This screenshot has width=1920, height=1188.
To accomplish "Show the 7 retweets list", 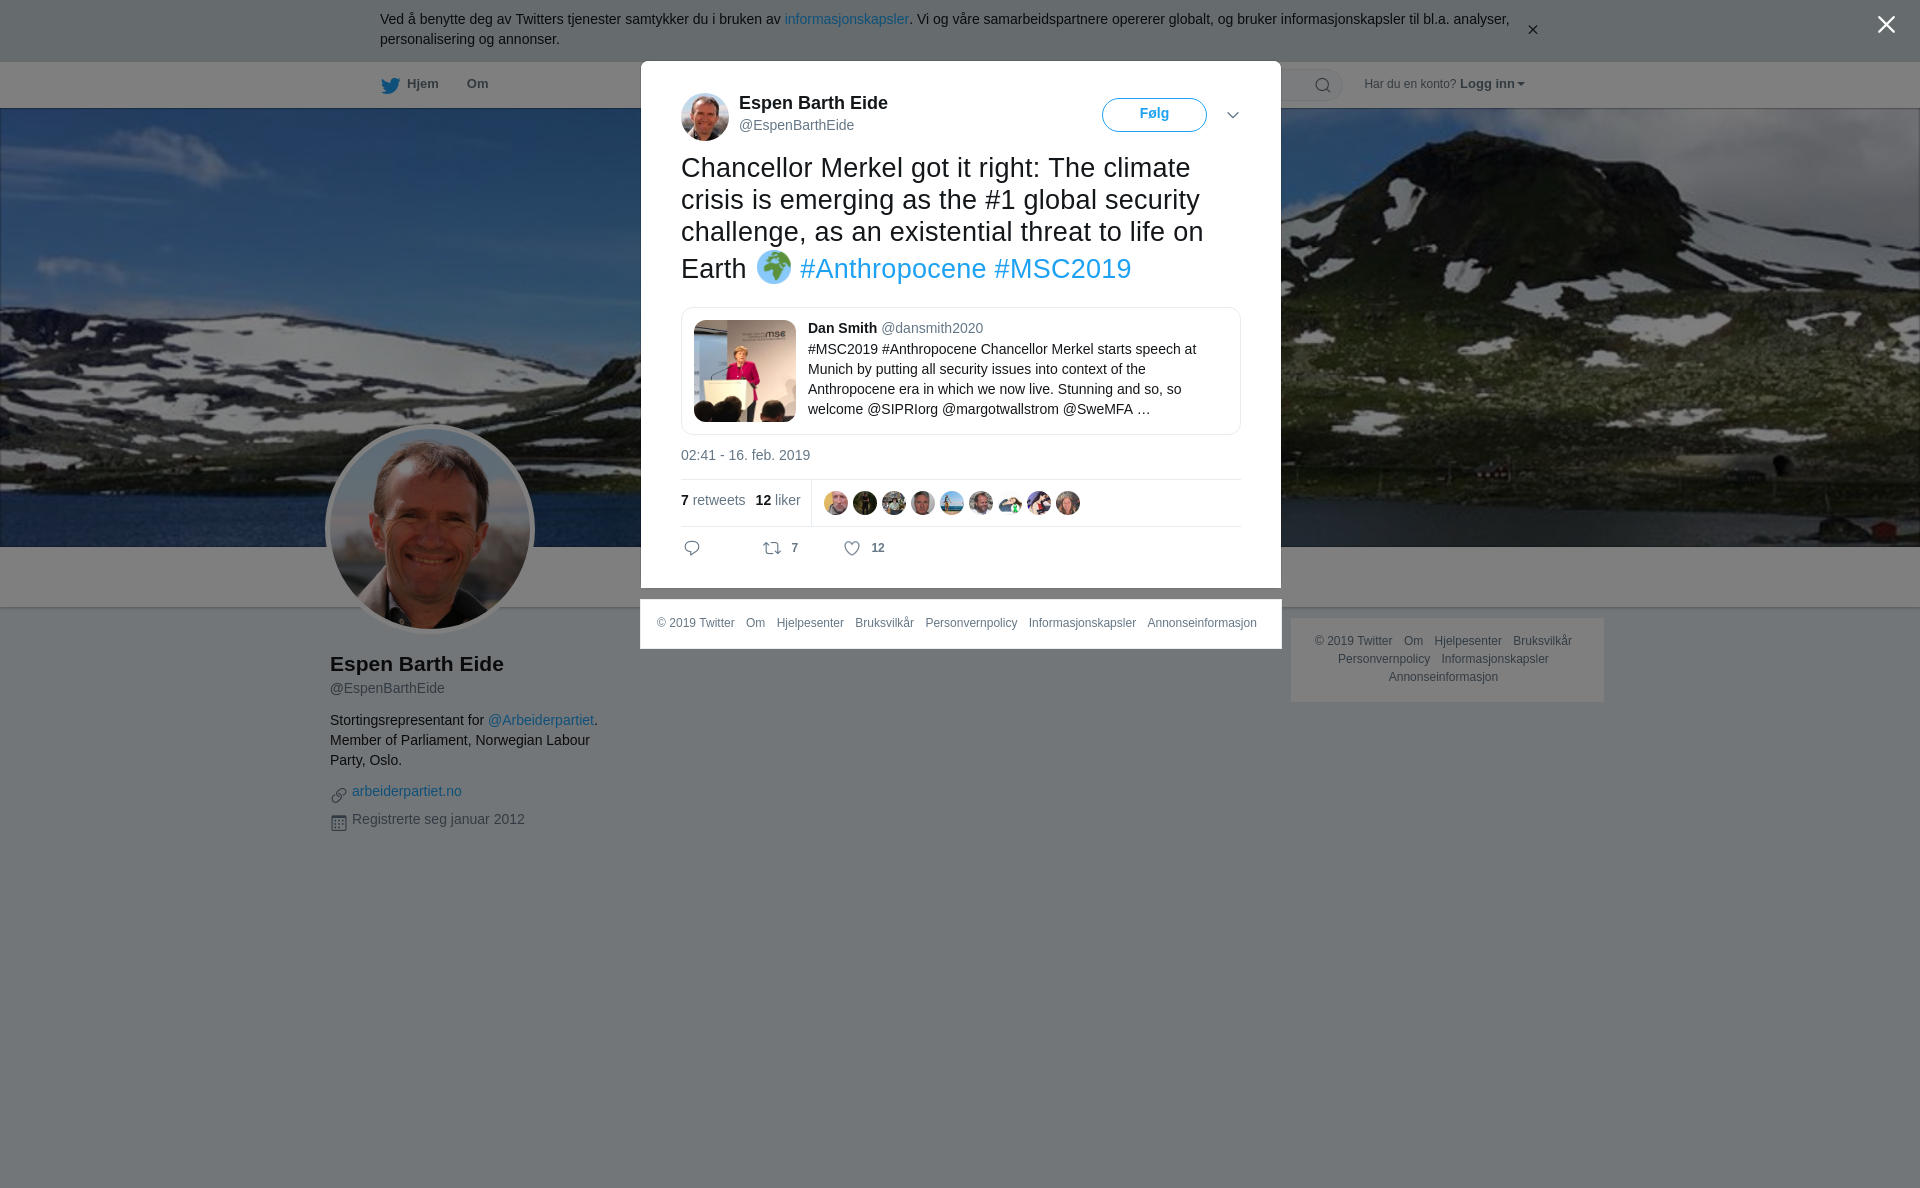I will [x=713, y=500].
